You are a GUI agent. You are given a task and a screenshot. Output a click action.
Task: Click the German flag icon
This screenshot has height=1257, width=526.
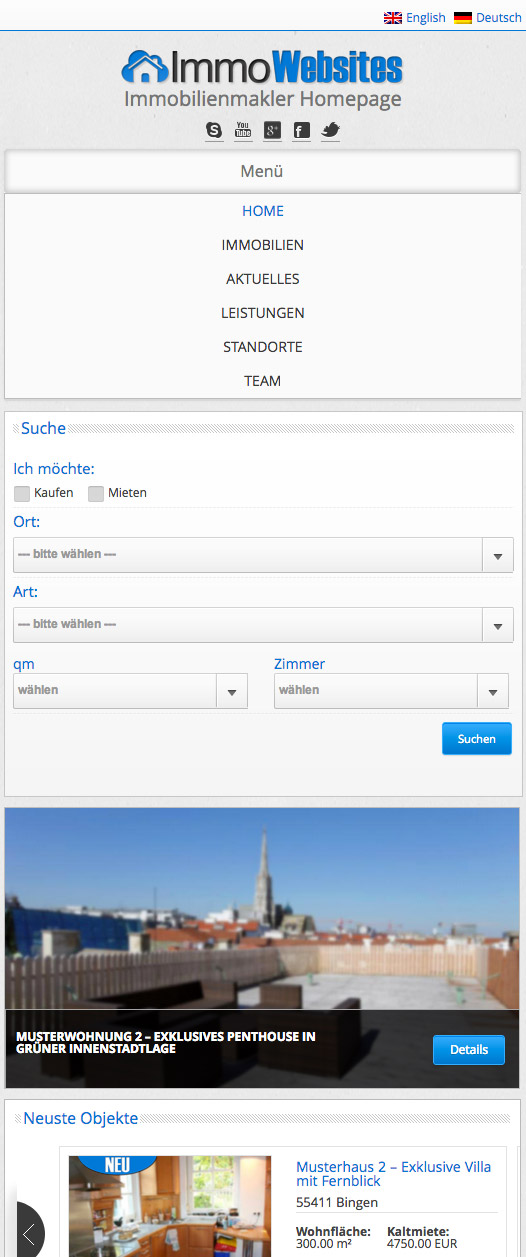463,18
